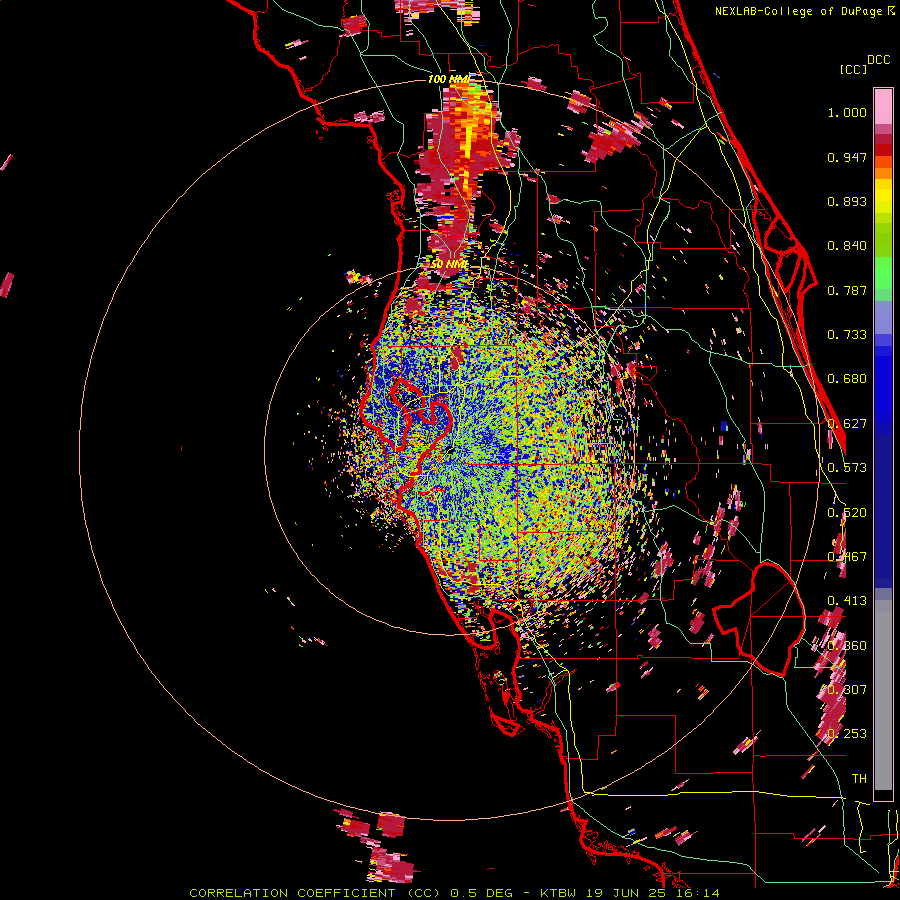The width and height of the screenshot is (900, 900).
Task: Select the TH threshold label
Action: [859, 779]
